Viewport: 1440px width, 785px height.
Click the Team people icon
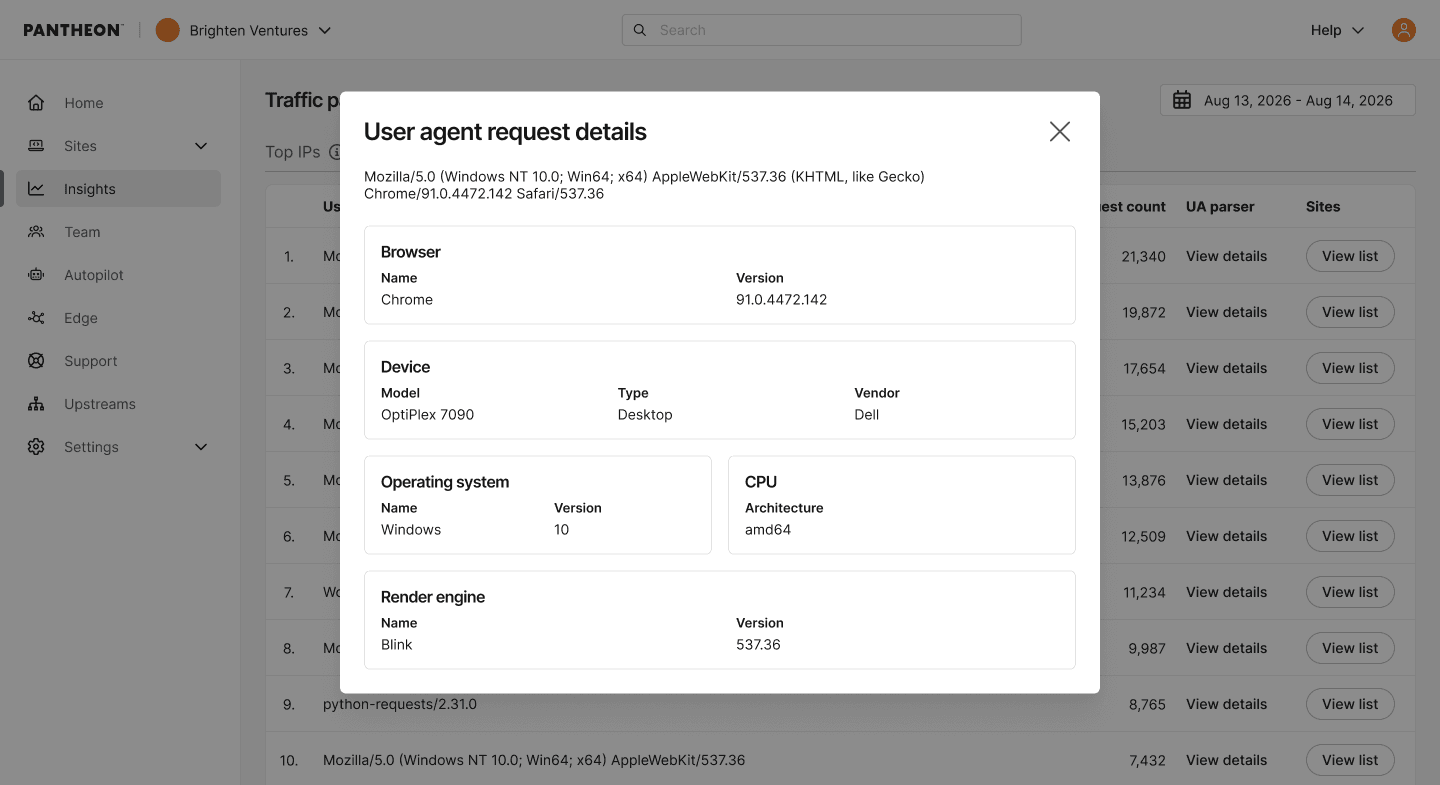click(x=36, y=232)
